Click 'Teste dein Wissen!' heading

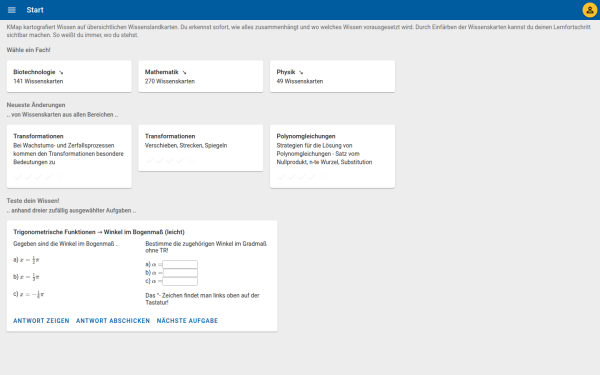tap(33, 201)
